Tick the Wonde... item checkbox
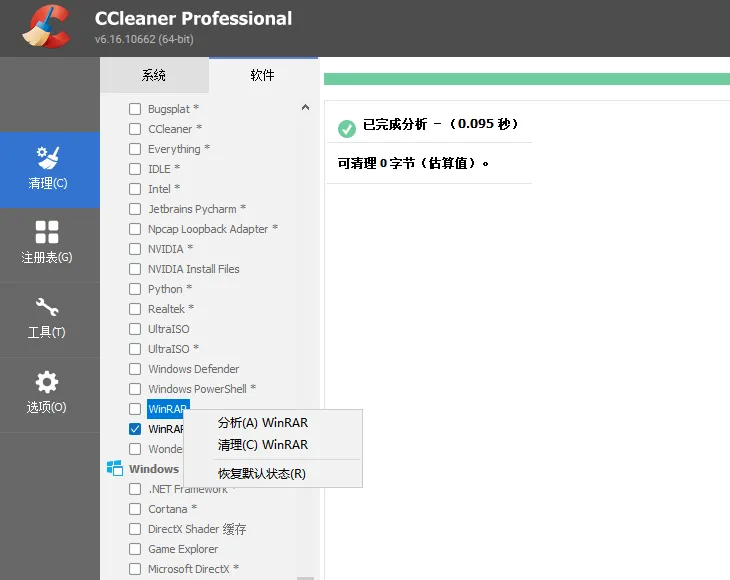This screenshot has width=730, height=580. pyautogui.click(x=135, y=449)
